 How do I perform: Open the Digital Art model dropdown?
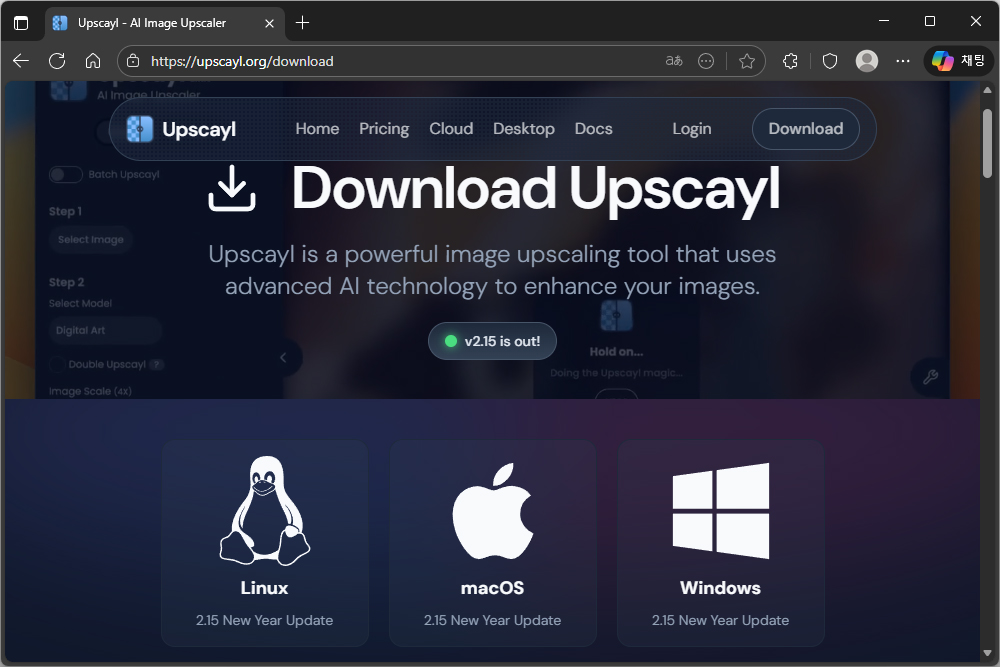[x=105, y=330]
